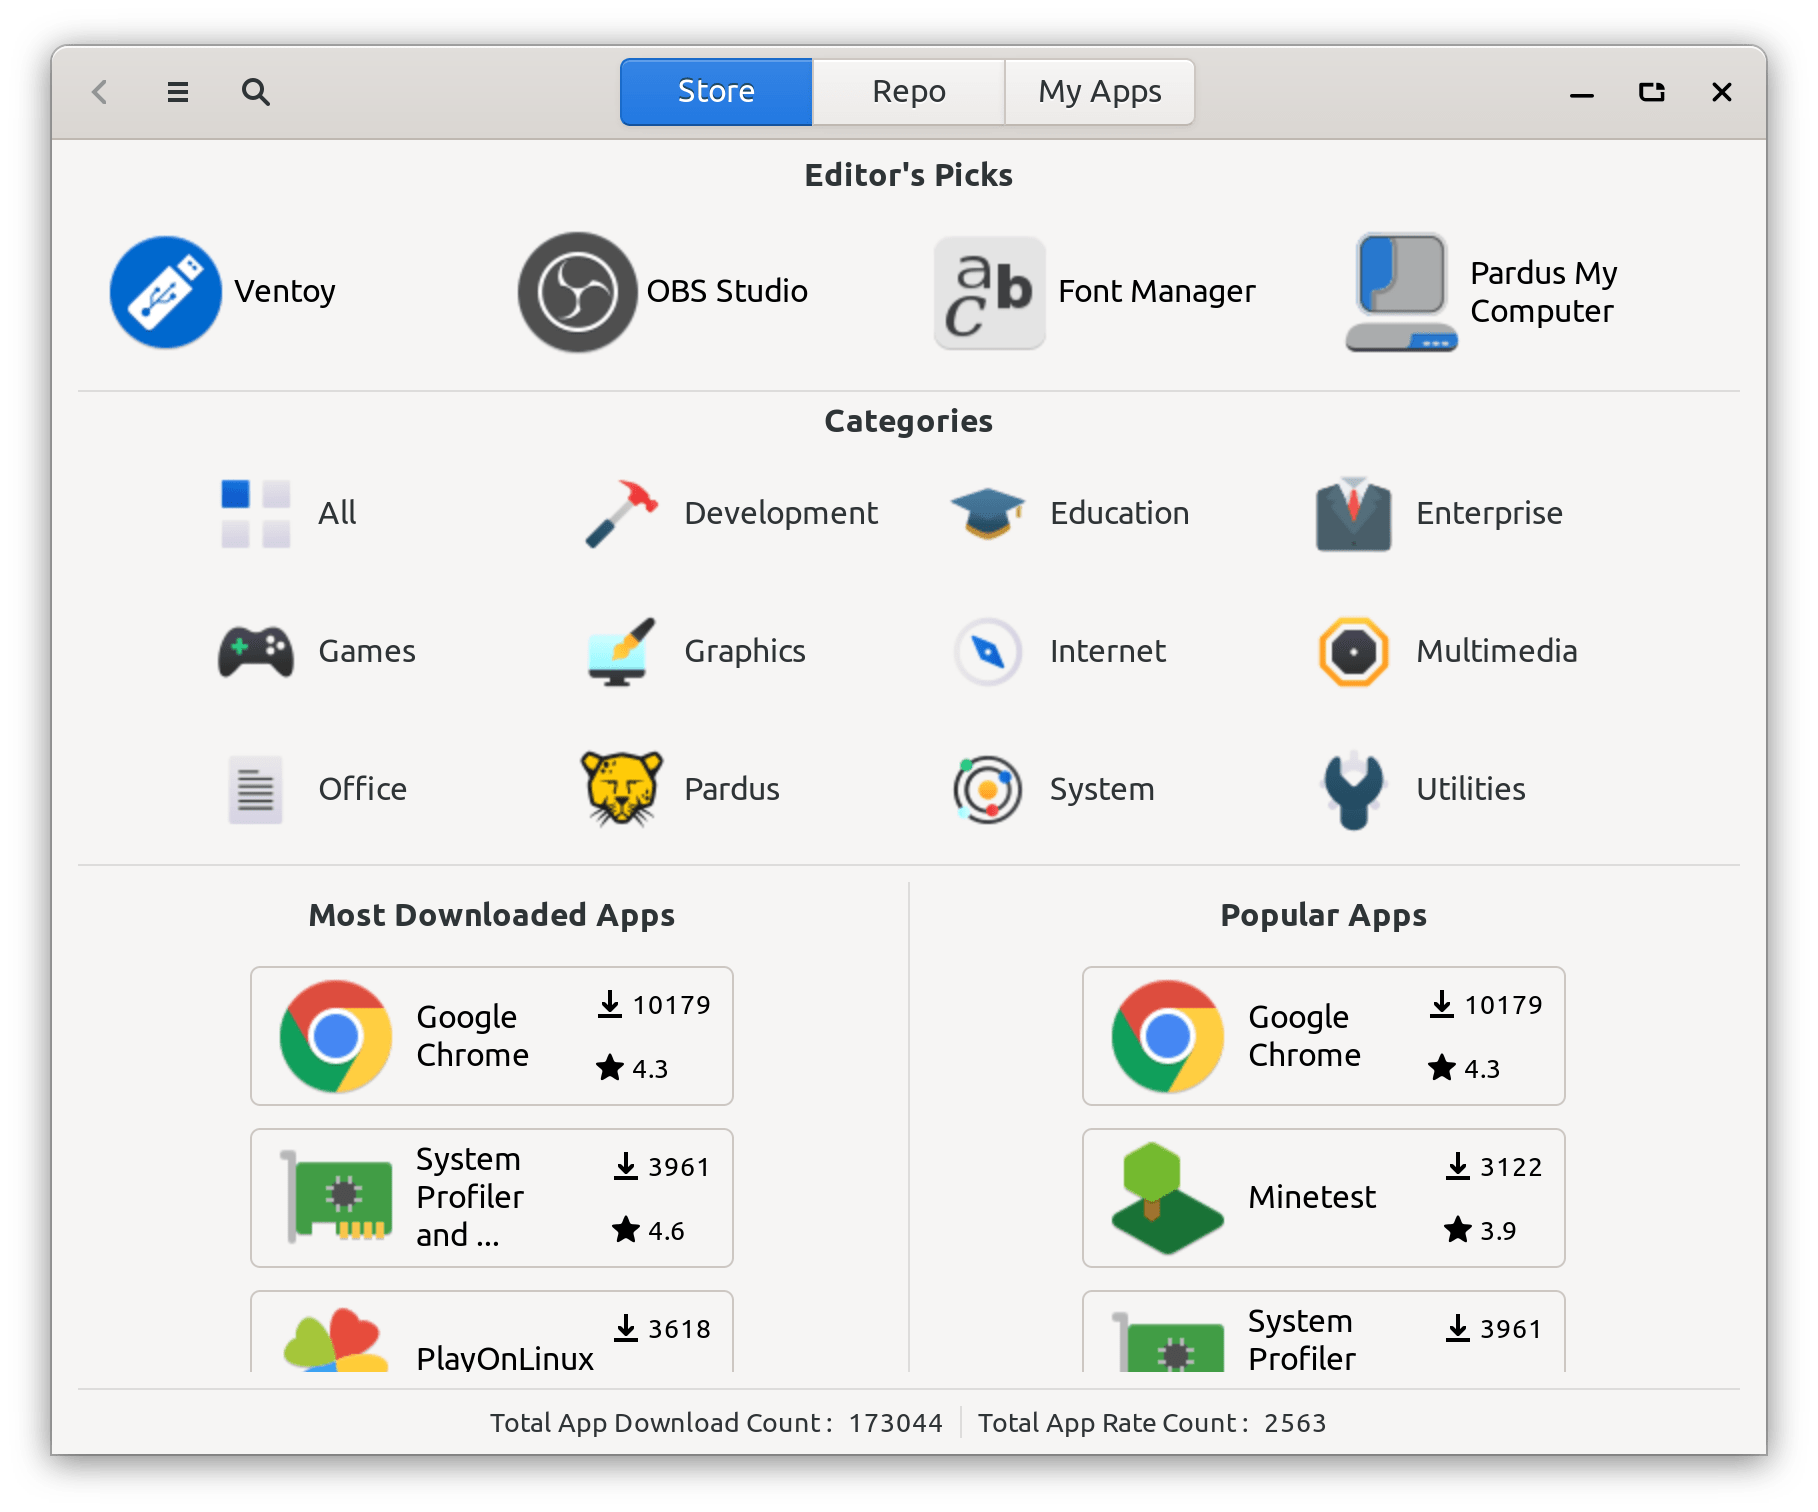
Task: Switch to the Repo tab
Action: tap(908, 92)
